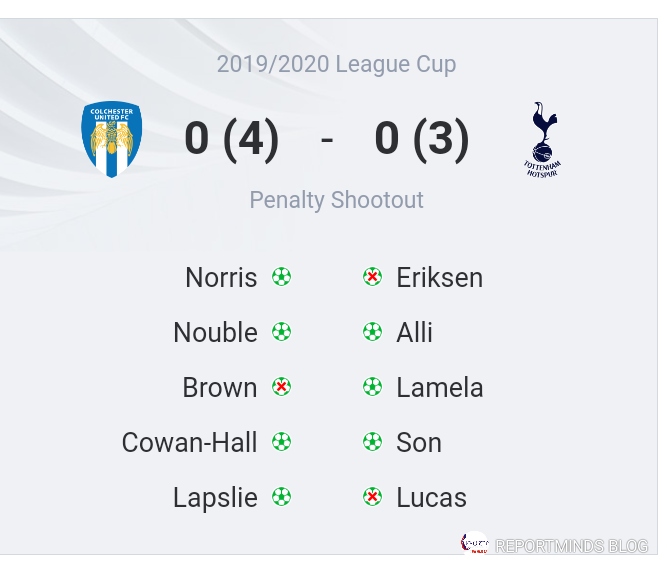Click Cowan-Hall's scored penalty ball icon
Image resolution: width=667 pixels, height=577 pixels.
(282, 442)
